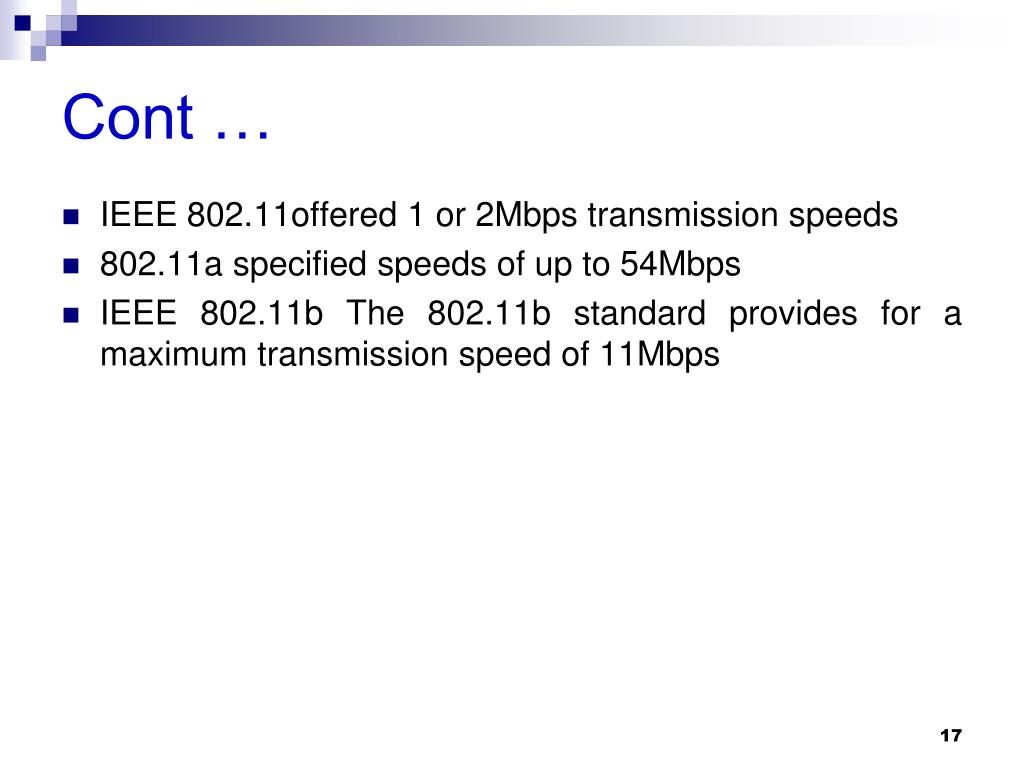Click the third blue square bullet
The width and height of the screenshot is (1024, 768).
point(71,315)
